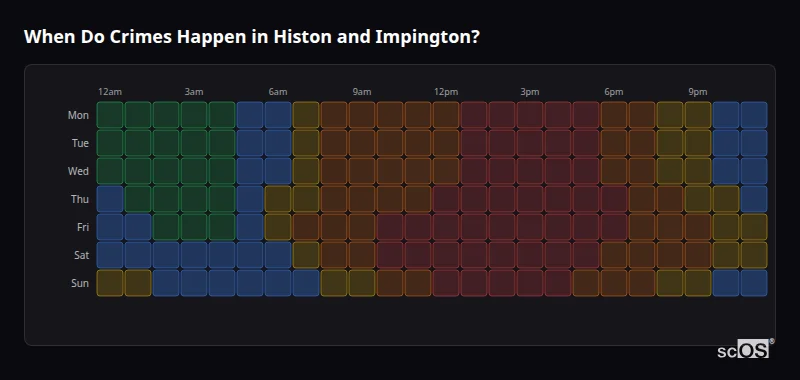Choose the Sunday 6pm orange cell
This screenshot has width=800, height=380.
tap(614, 283)
